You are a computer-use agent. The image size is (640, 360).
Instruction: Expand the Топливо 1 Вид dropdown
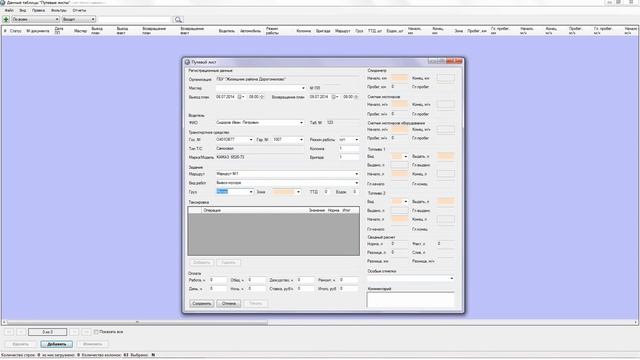[x=405, y=156]
